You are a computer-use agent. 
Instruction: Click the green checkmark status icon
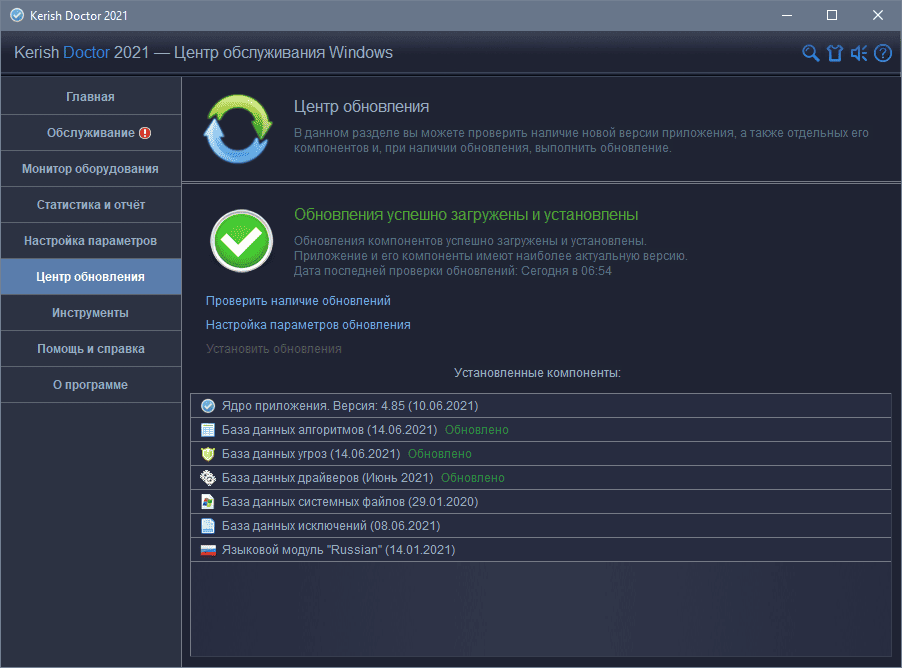click(241, 241)
